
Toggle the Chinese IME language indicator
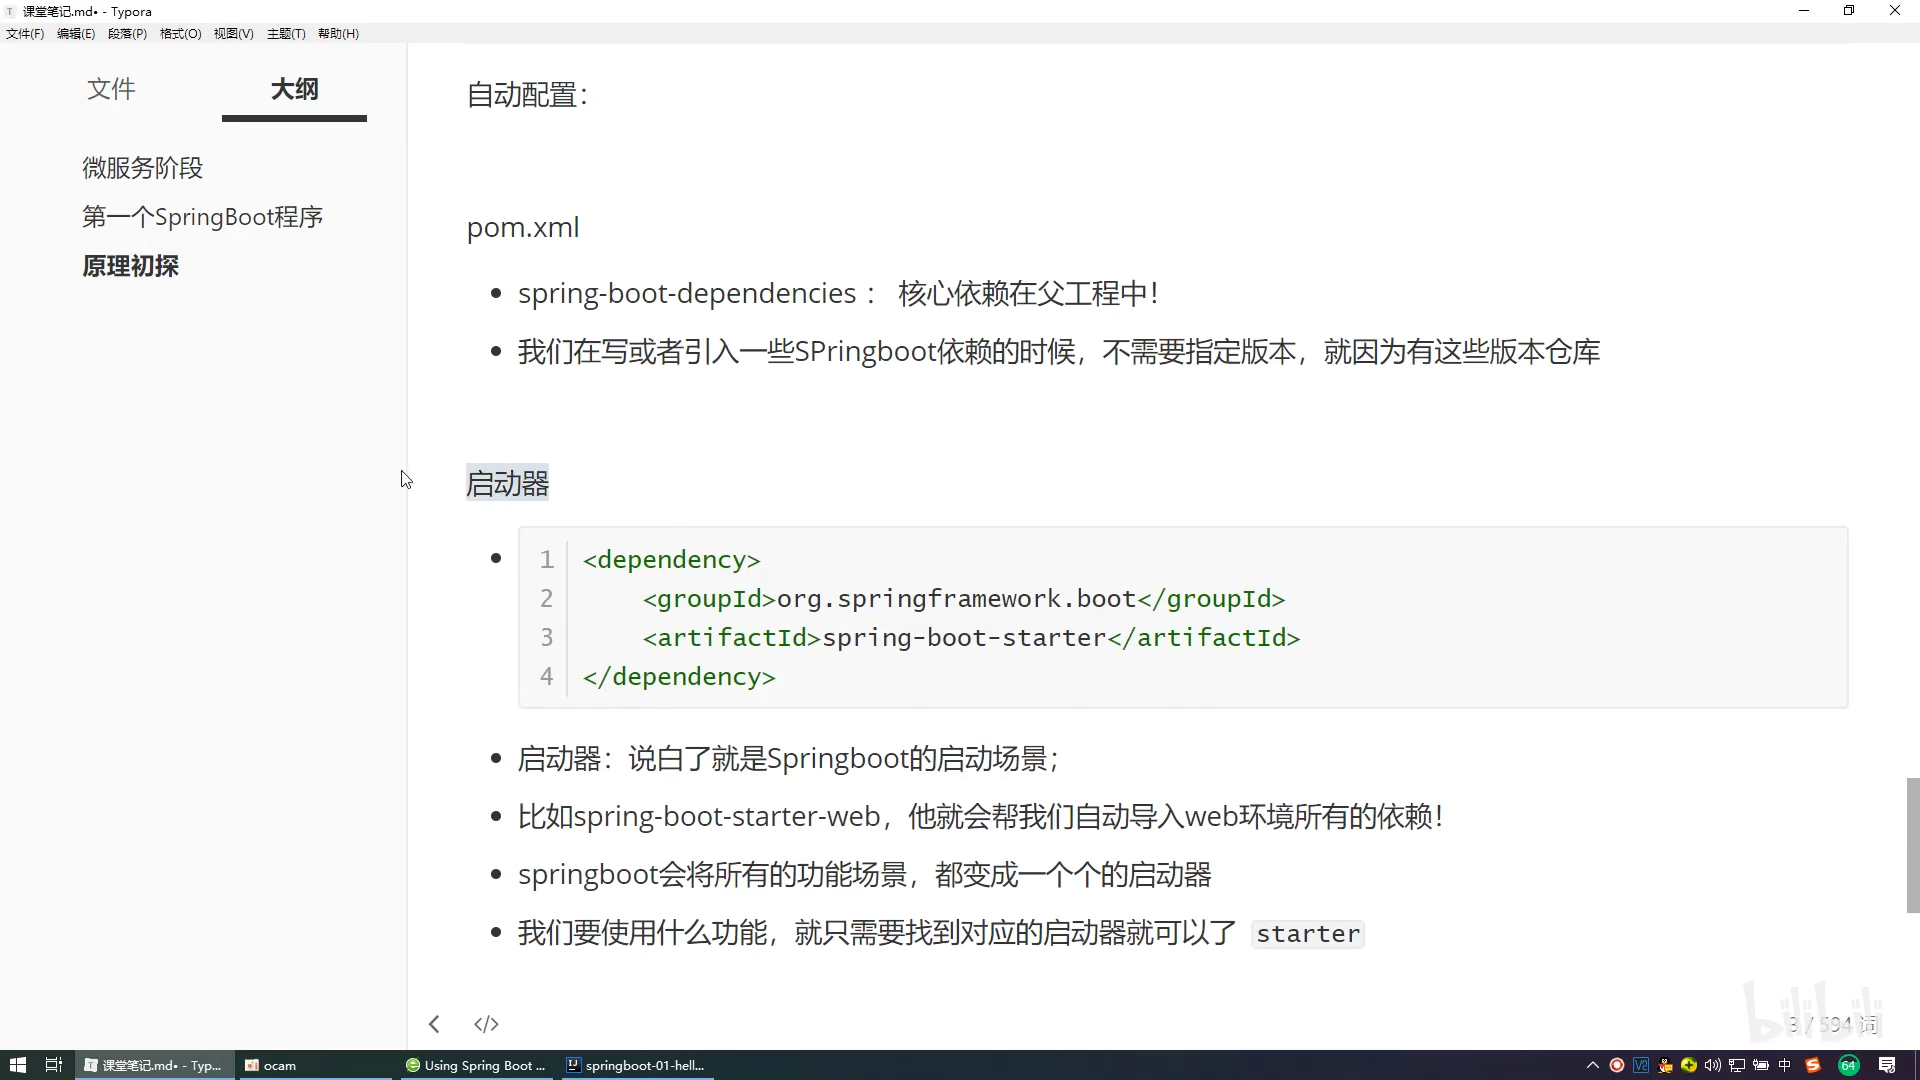click(1785, 1065)
